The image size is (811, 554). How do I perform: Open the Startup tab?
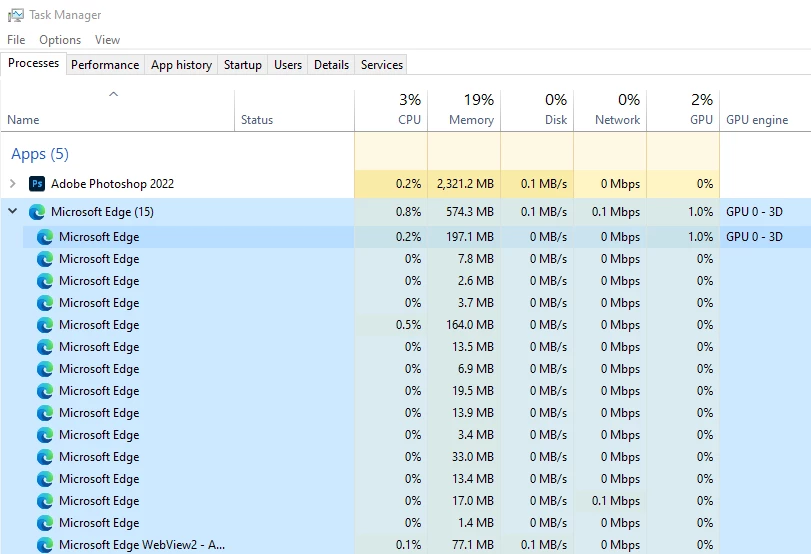pos(243,65)
